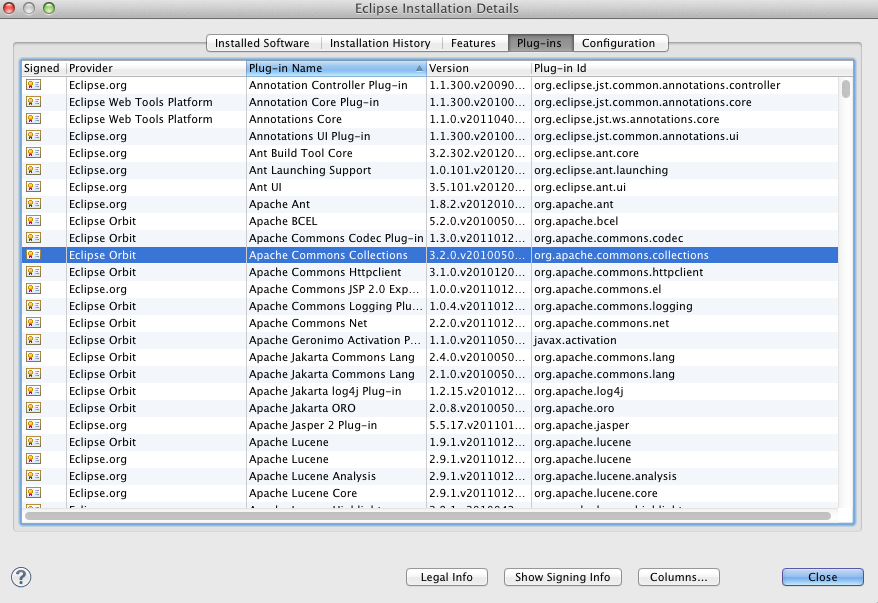Close the dialog with the Close button
This screenshot has width=878, height=603.
(x=823, y=577)
